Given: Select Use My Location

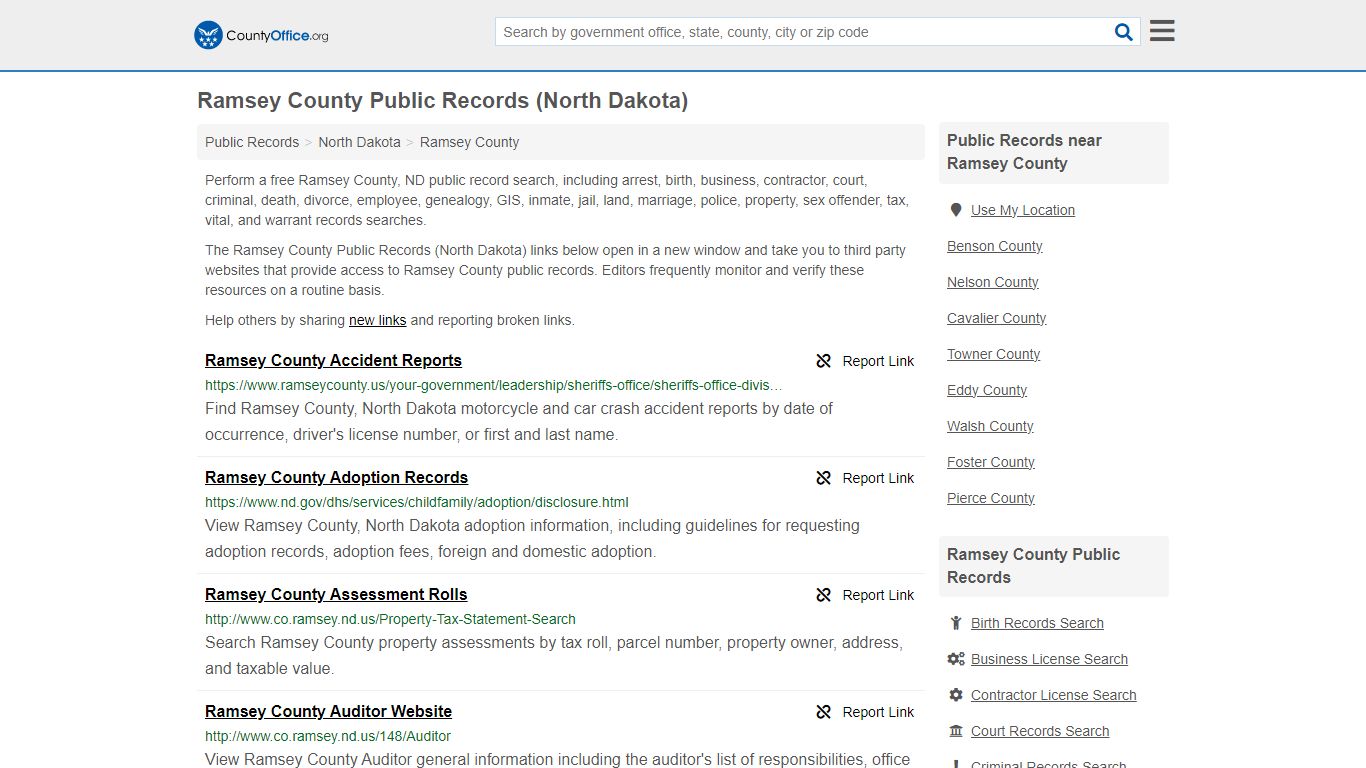Looking at the screenshot, I should [1023, 210].
